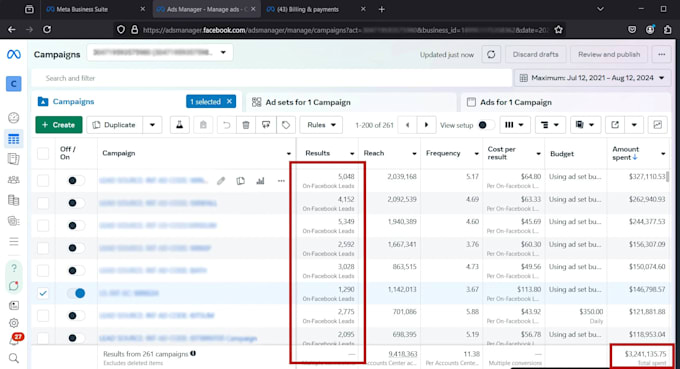Open the browser extensions icon
Viewport: 680px width, 369px height.
[x=668, y=29]
